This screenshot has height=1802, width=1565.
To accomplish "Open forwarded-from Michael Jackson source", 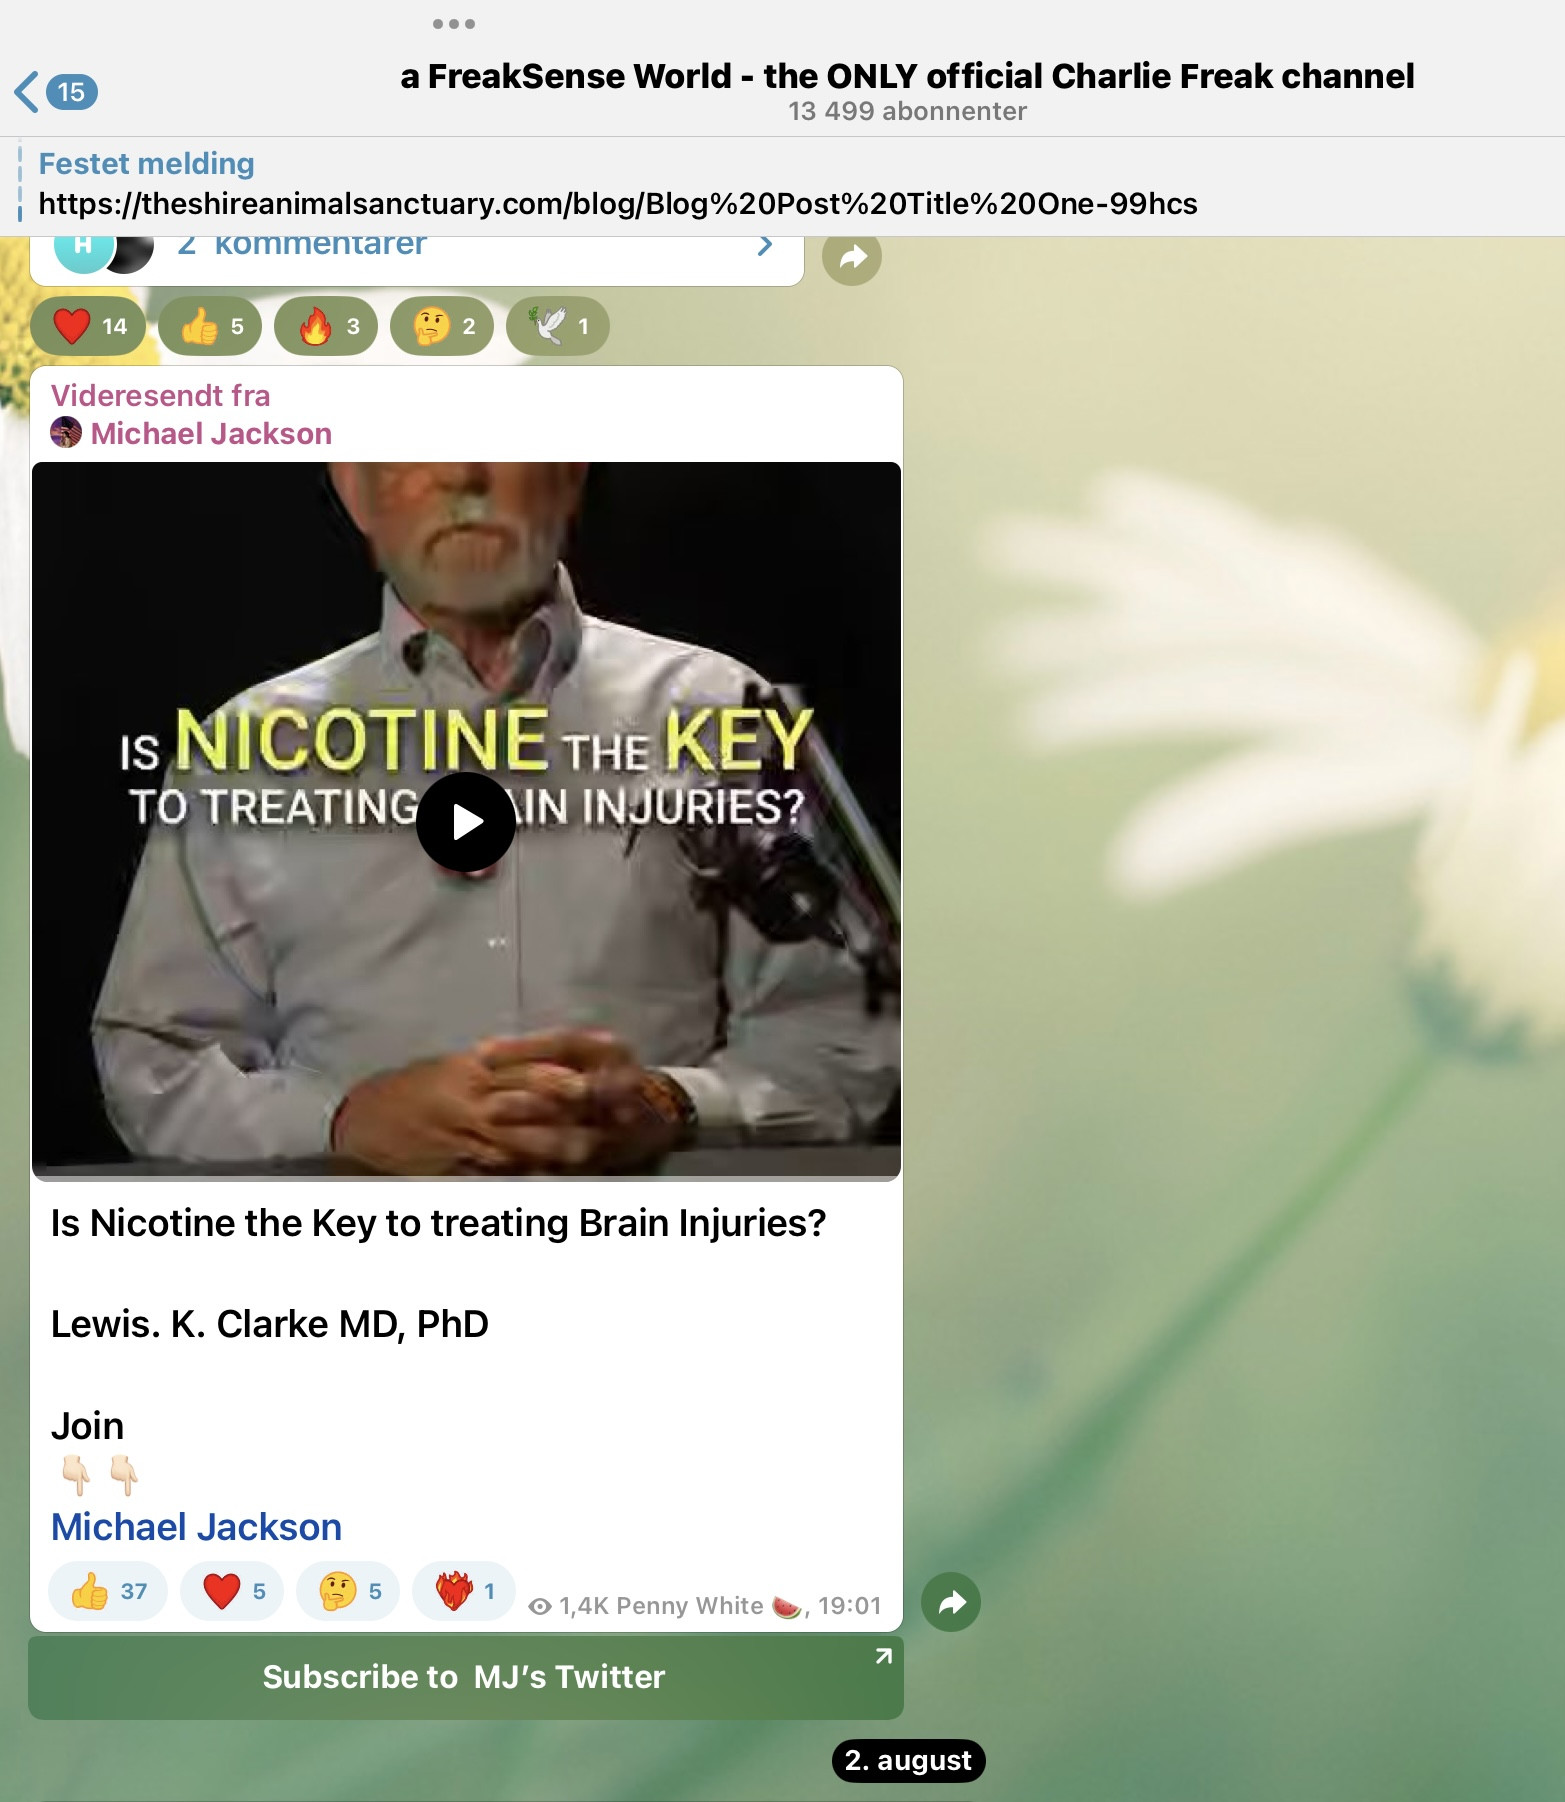I will click(210, 434).
